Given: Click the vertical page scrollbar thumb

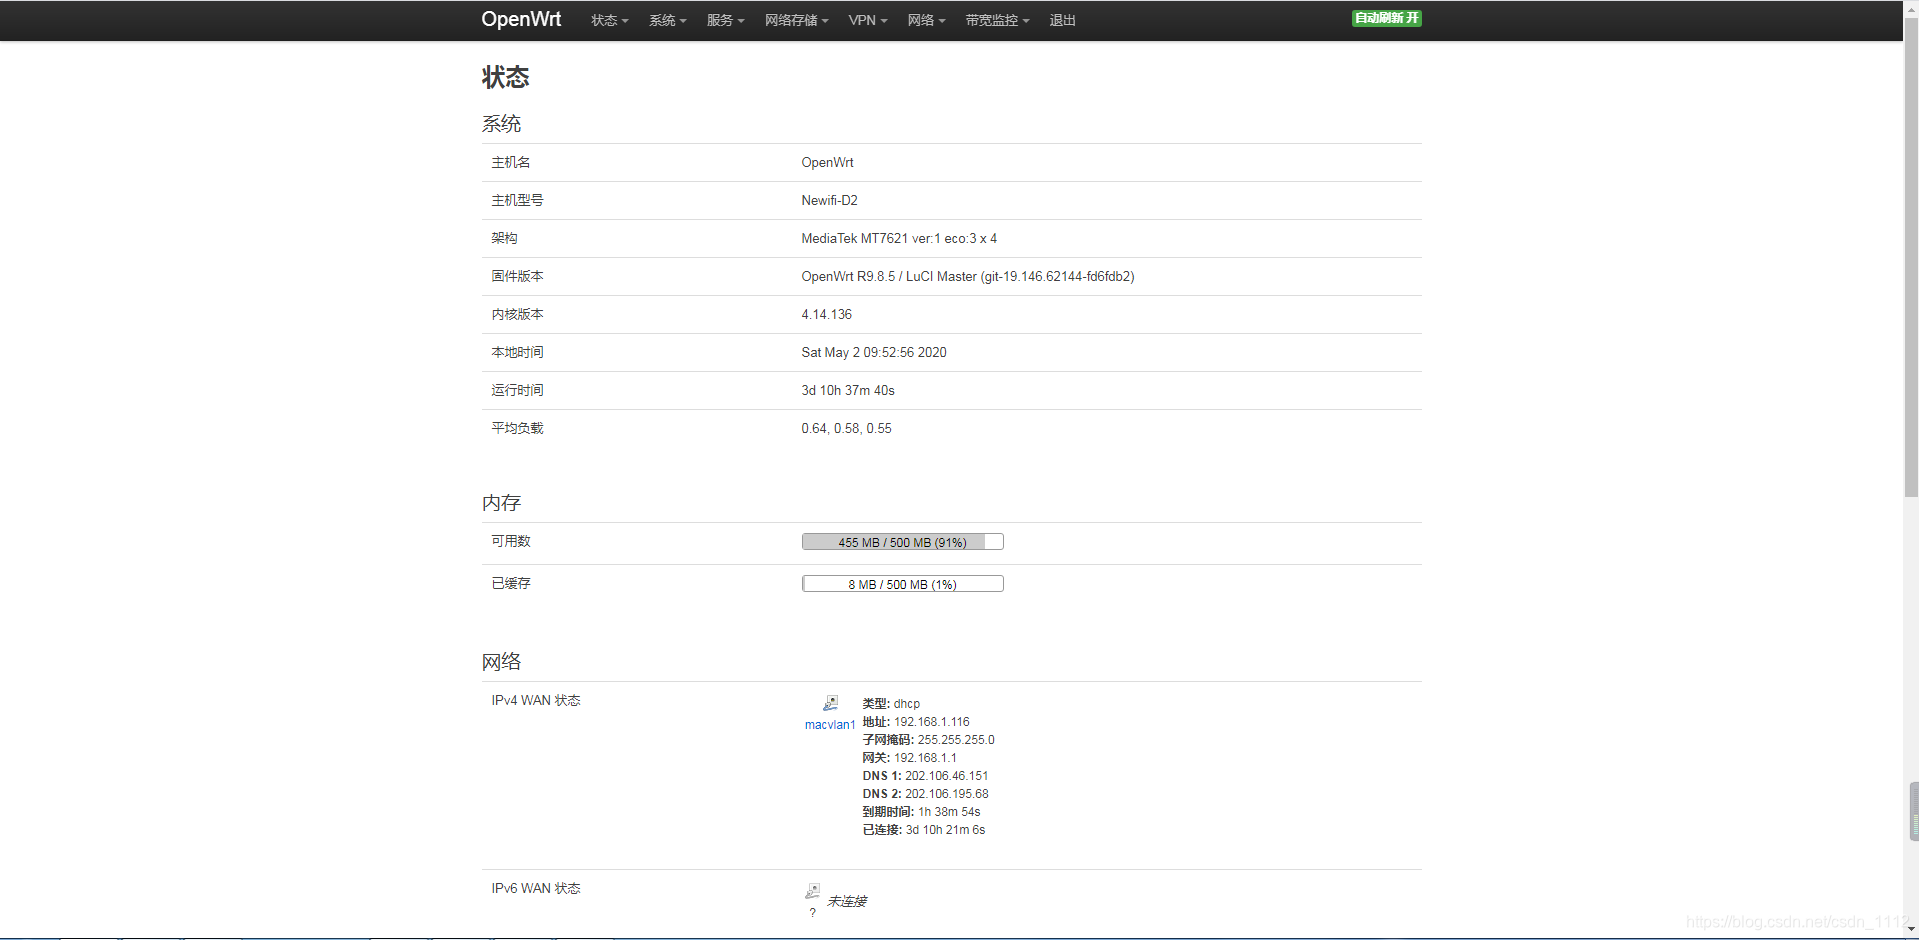Looking at the screenshot, I should 1911,256.
